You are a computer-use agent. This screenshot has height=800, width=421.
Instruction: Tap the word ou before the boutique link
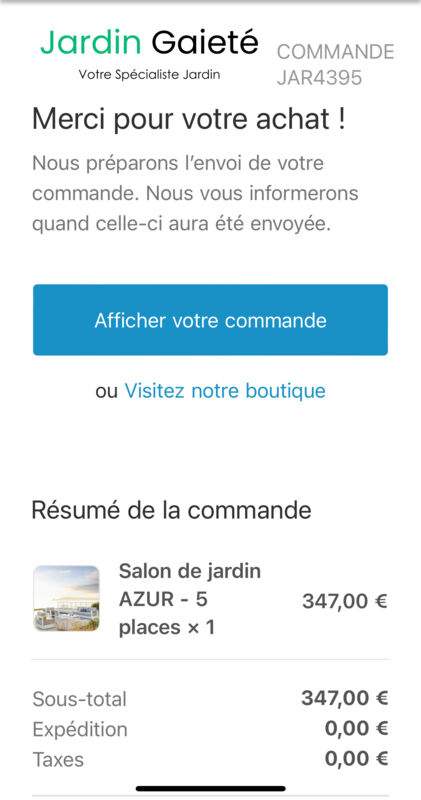coord(107,391)
